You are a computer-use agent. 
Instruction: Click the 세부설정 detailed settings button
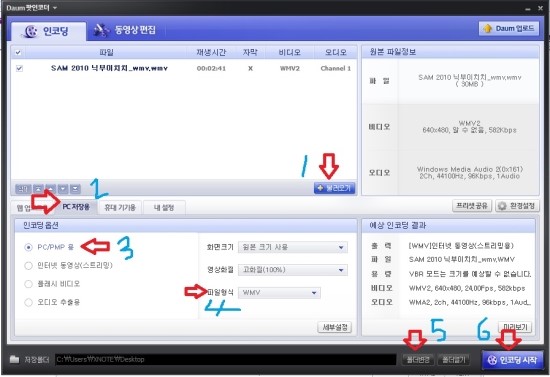click(x=335, y=327)
